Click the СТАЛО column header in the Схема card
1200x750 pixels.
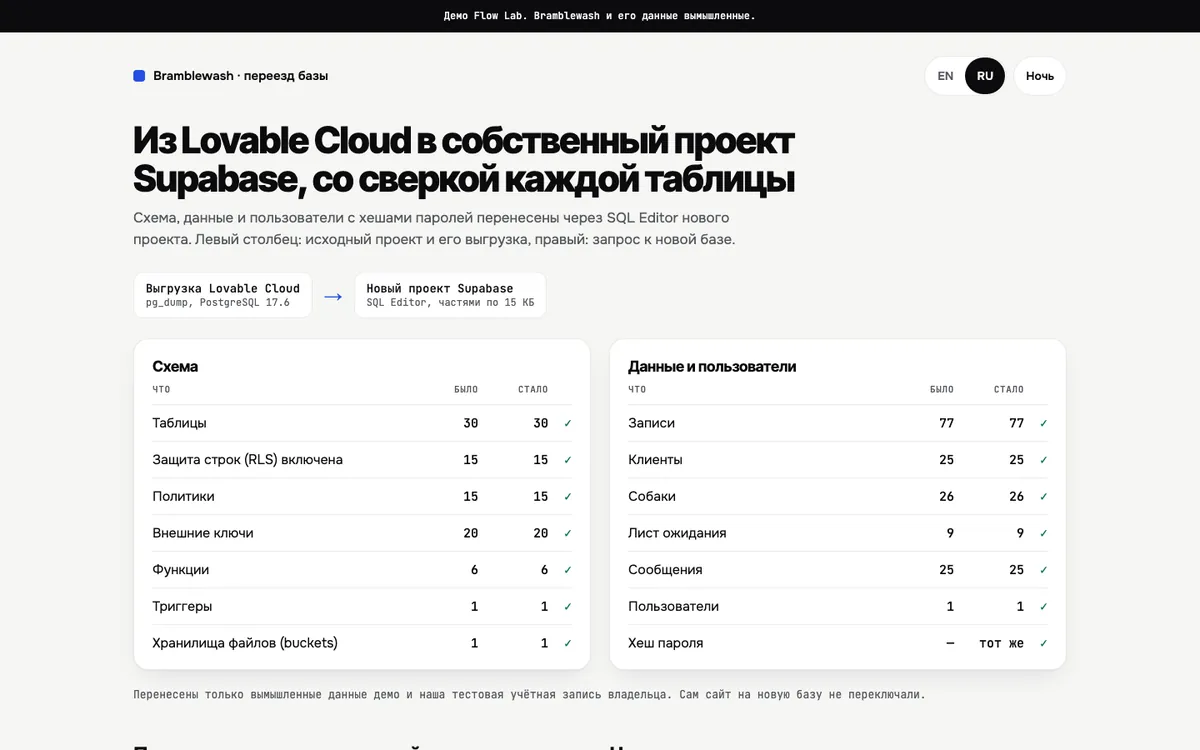[533, 389]
